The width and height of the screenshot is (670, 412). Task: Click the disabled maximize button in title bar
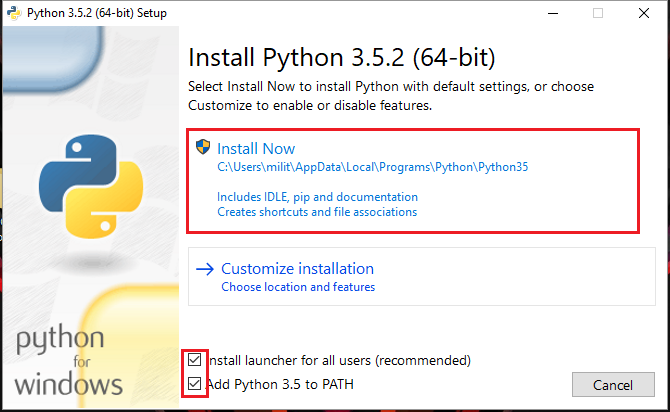coord(598,13)
